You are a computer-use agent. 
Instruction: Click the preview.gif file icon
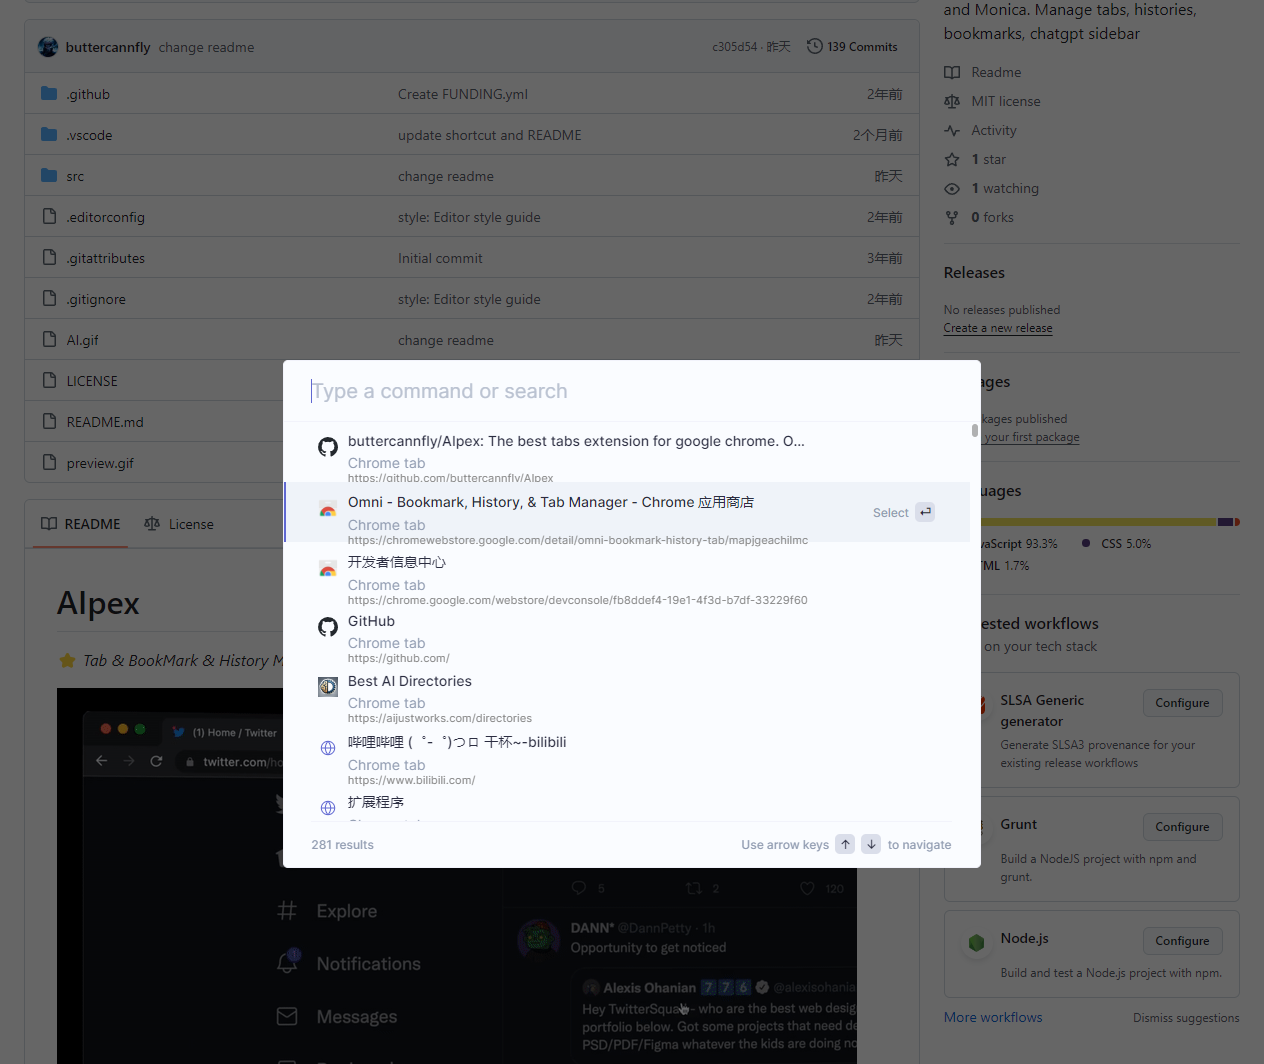tap(49, 463)
